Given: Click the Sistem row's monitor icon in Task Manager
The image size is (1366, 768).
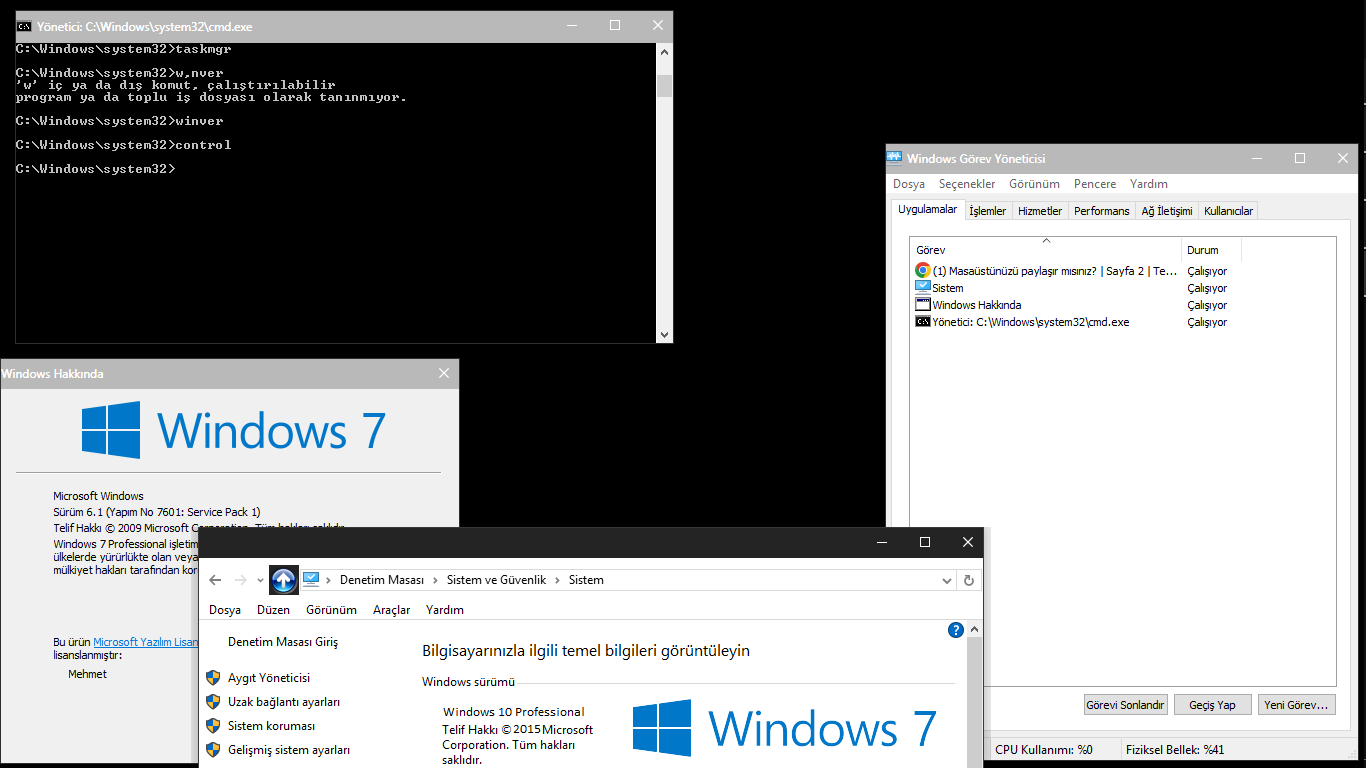Looking at the screenshot, I should click(x=923, y=288).
